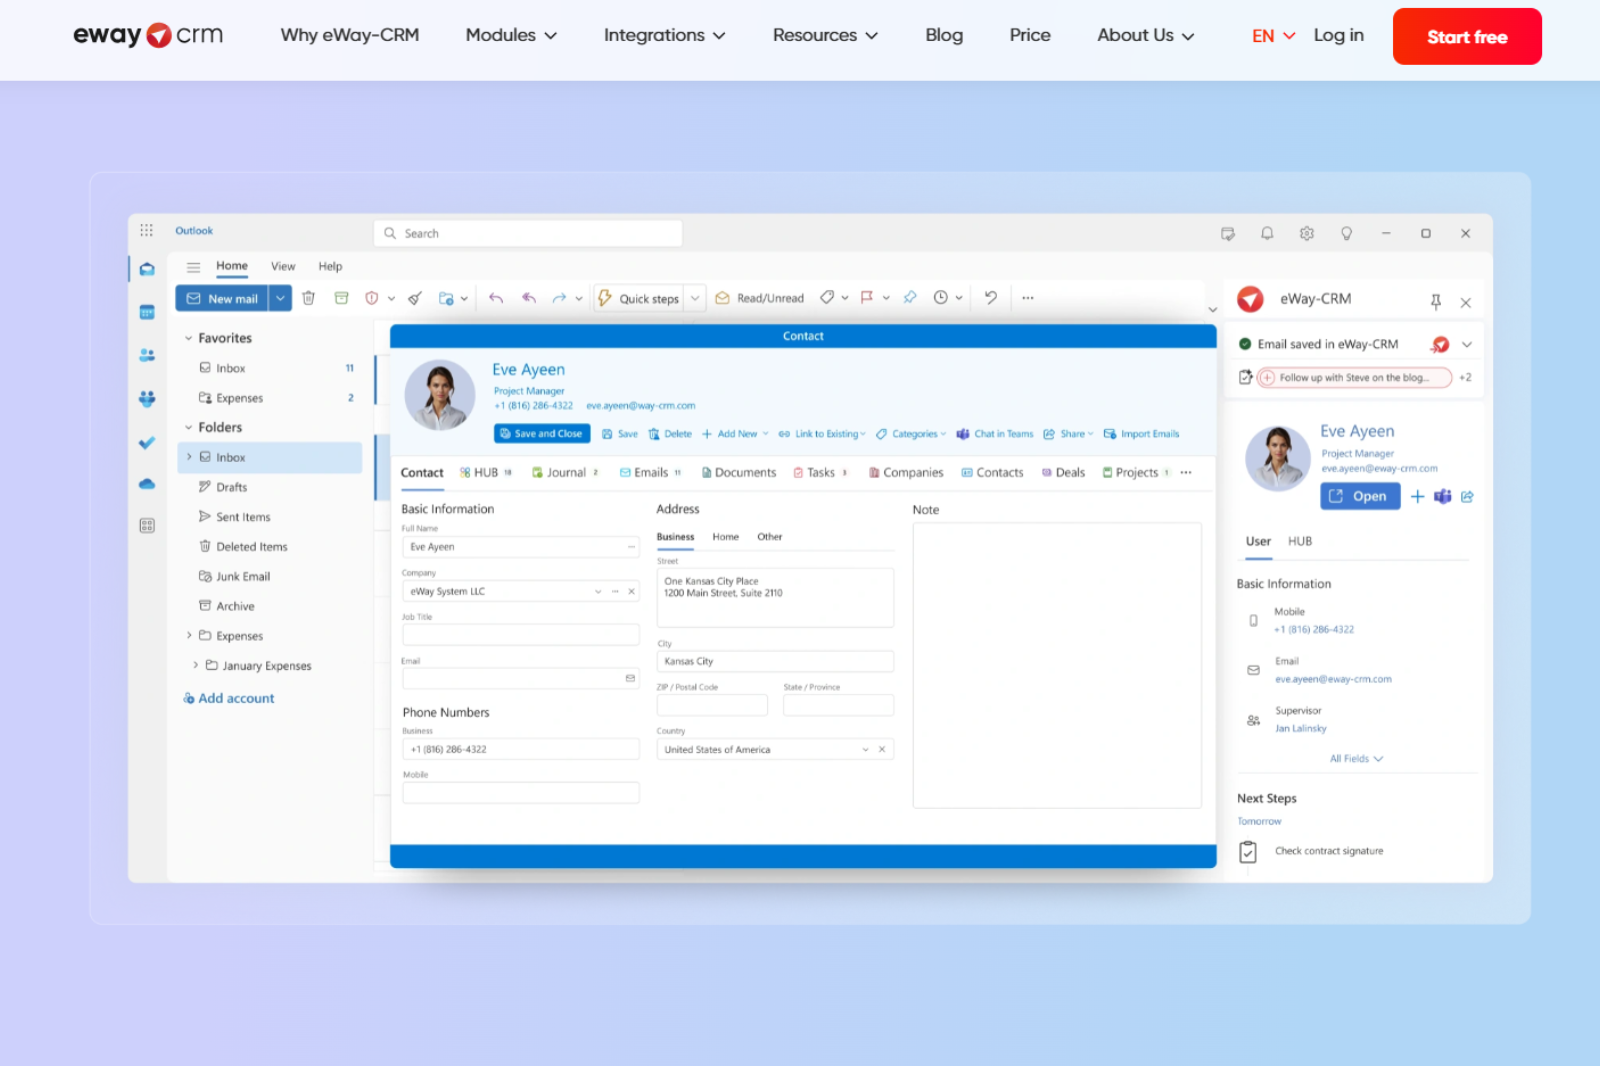Screen dimensions: 1600x1066
Task: Open the Blog page link
Action: [x=944, y=35]
